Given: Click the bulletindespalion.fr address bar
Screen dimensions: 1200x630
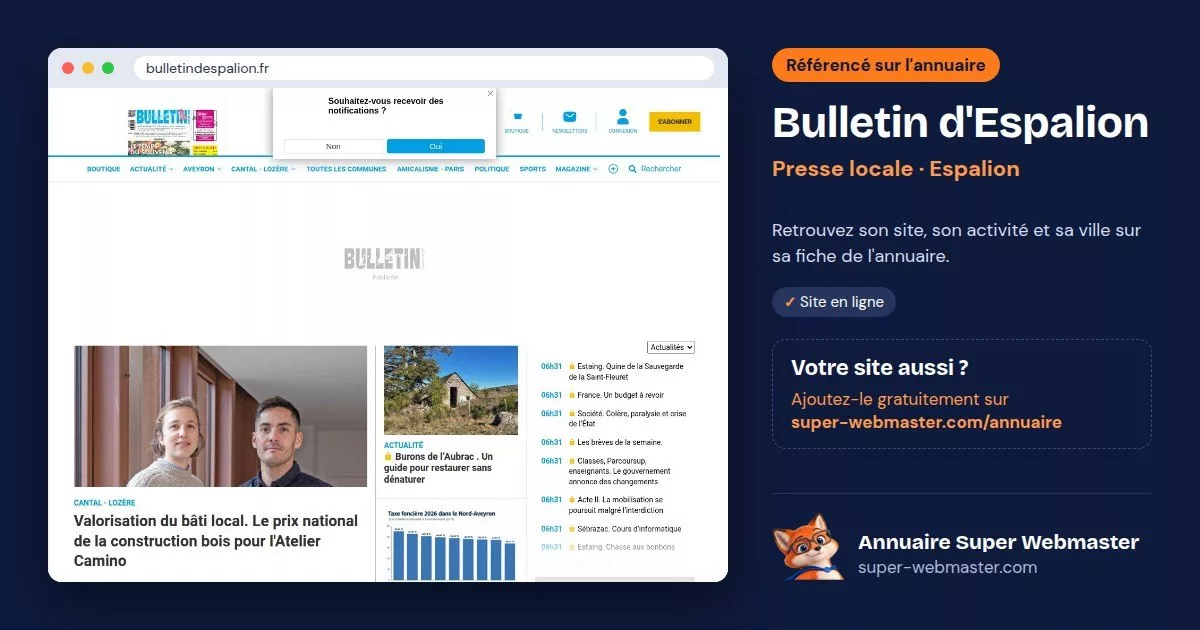Looking at the screenshot, I should click(423, 68).
